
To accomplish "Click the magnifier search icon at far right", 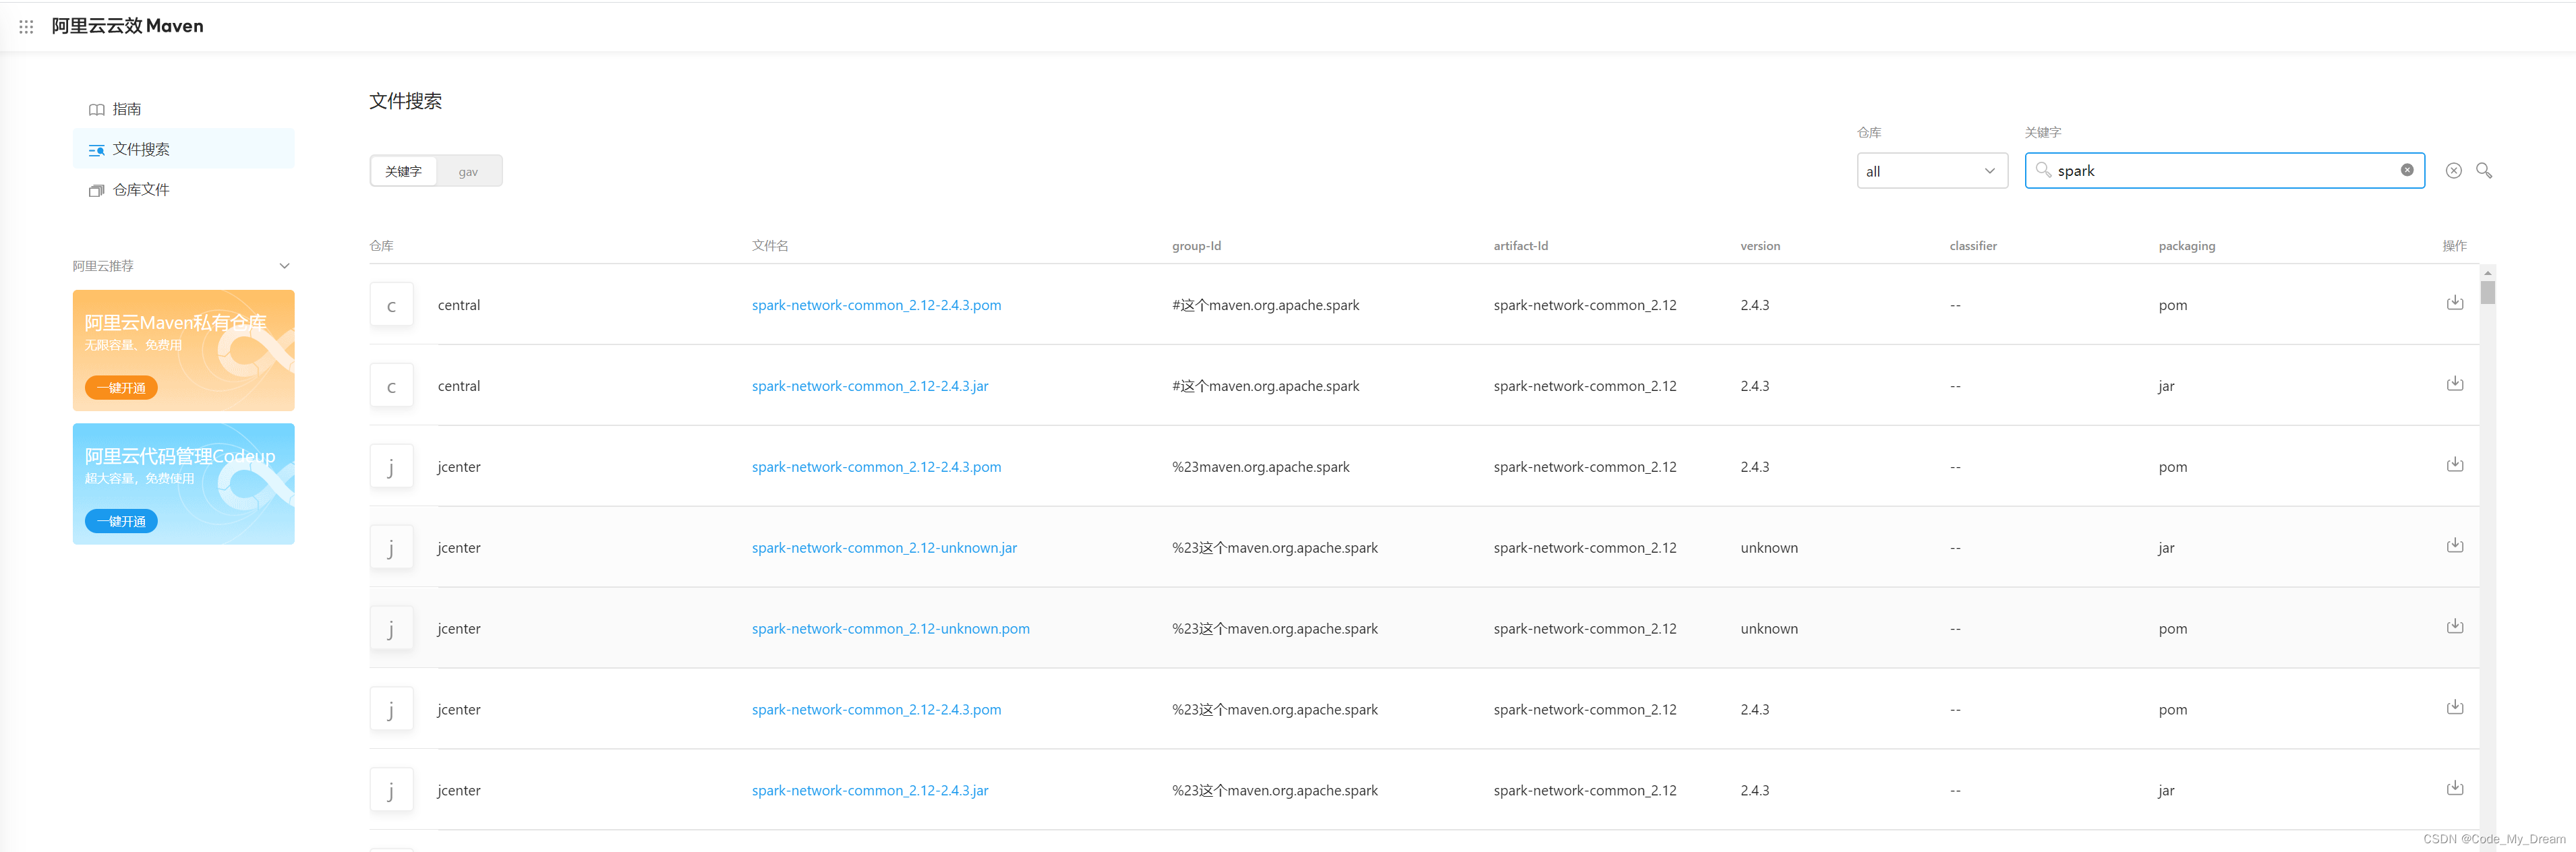I will click(x=2484, y=171).
